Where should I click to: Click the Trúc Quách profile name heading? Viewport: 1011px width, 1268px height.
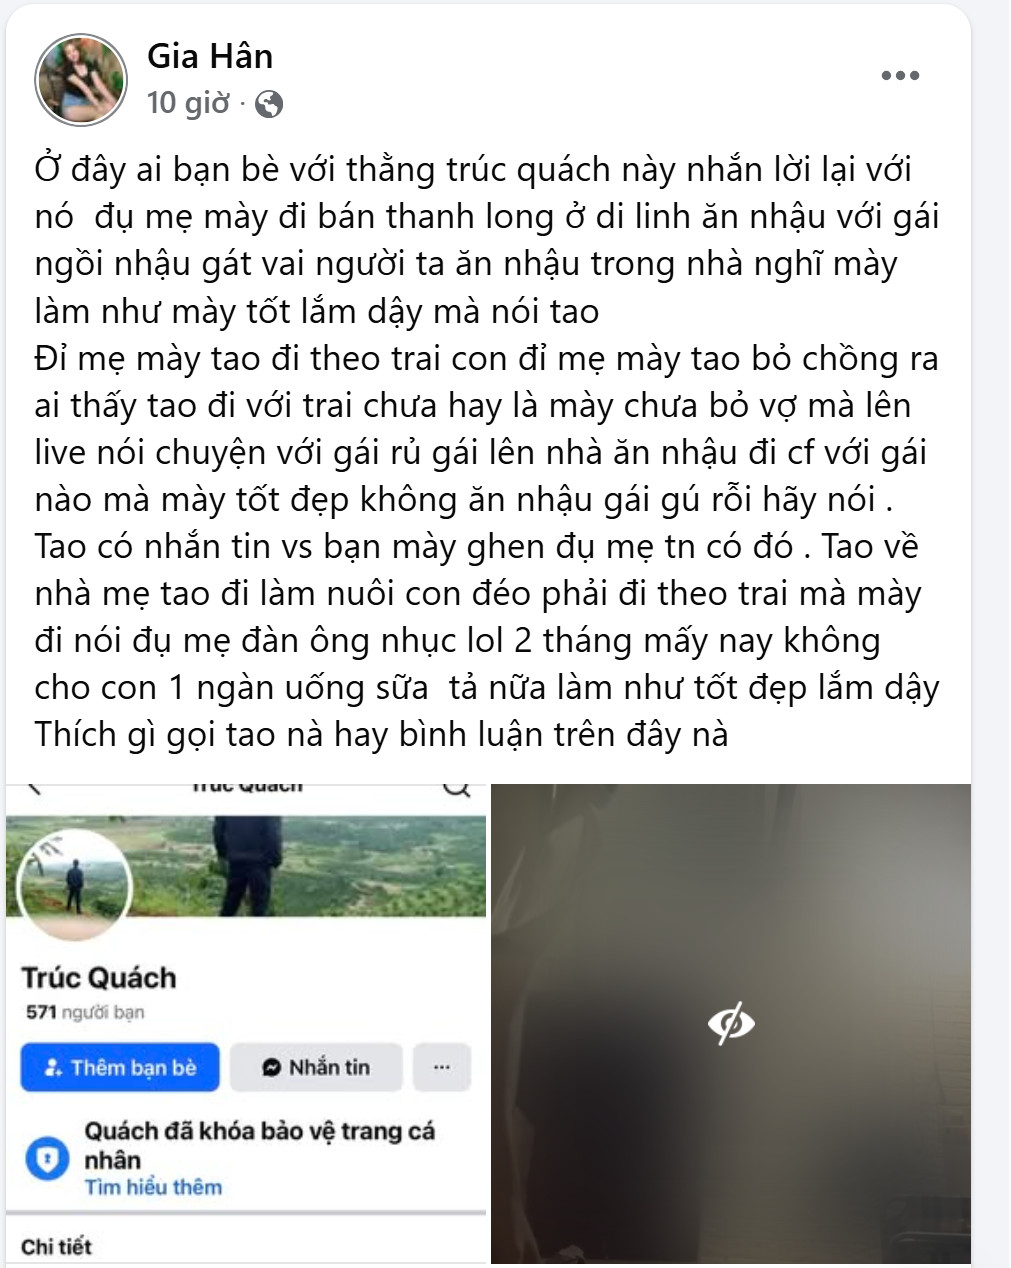tap(99, 977)
